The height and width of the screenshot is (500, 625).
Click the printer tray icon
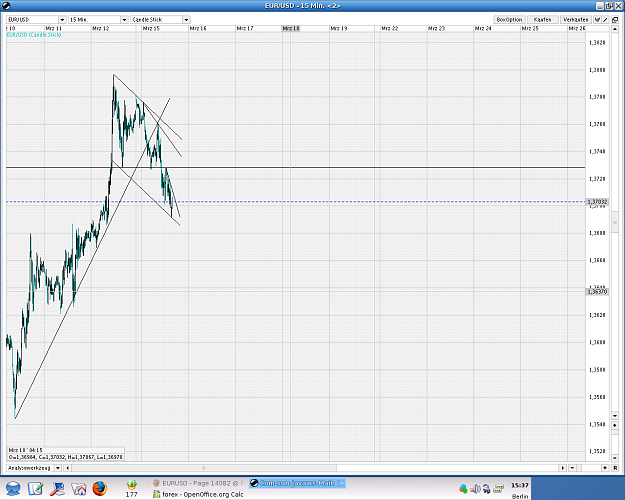tap(487, 489)
